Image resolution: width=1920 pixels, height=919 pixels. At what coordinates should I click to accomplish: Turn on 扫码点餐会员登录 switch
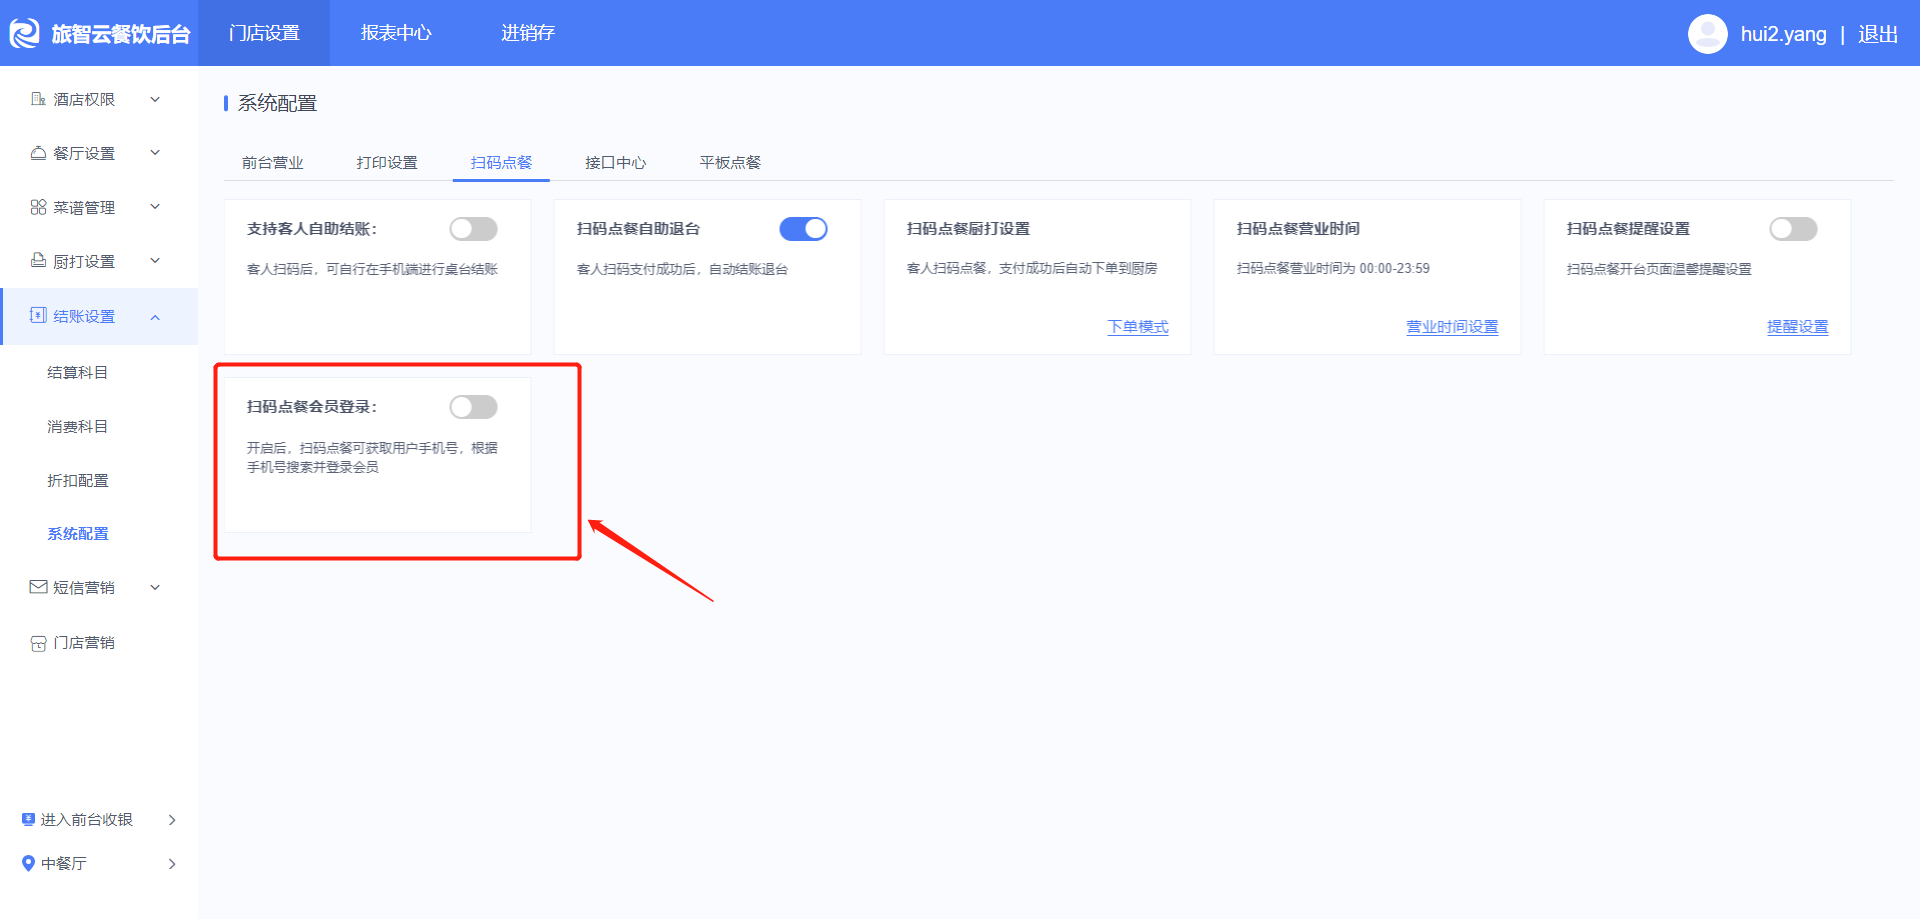[x=473, y=407]
